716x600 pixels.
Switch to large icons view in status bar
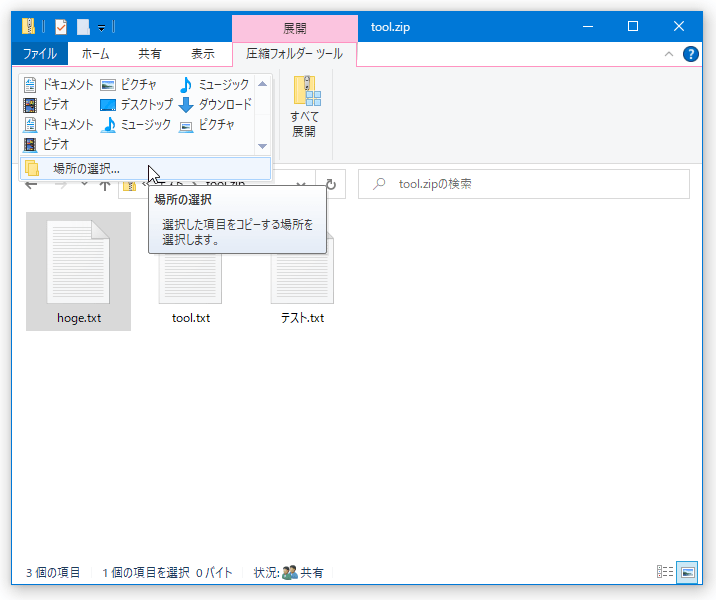687,572
